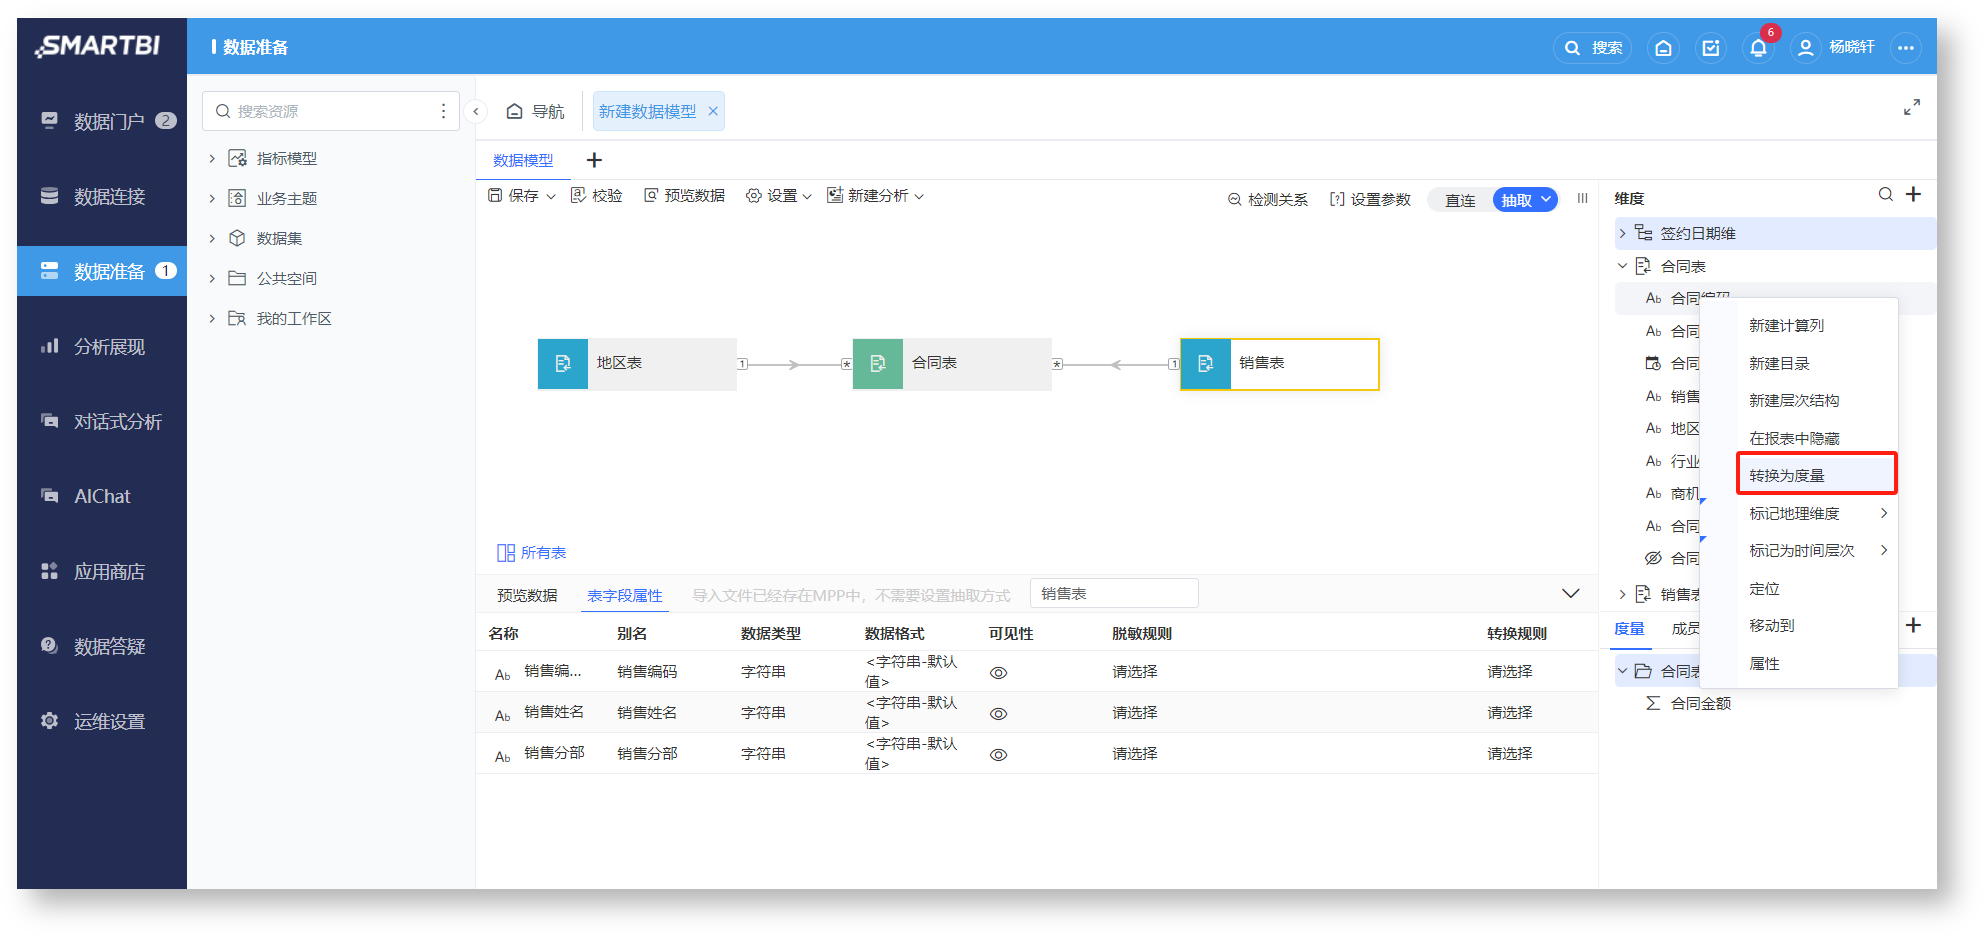The image size is (1985, 937).
Task: Open notifications bell icon
Action: 1758,48
